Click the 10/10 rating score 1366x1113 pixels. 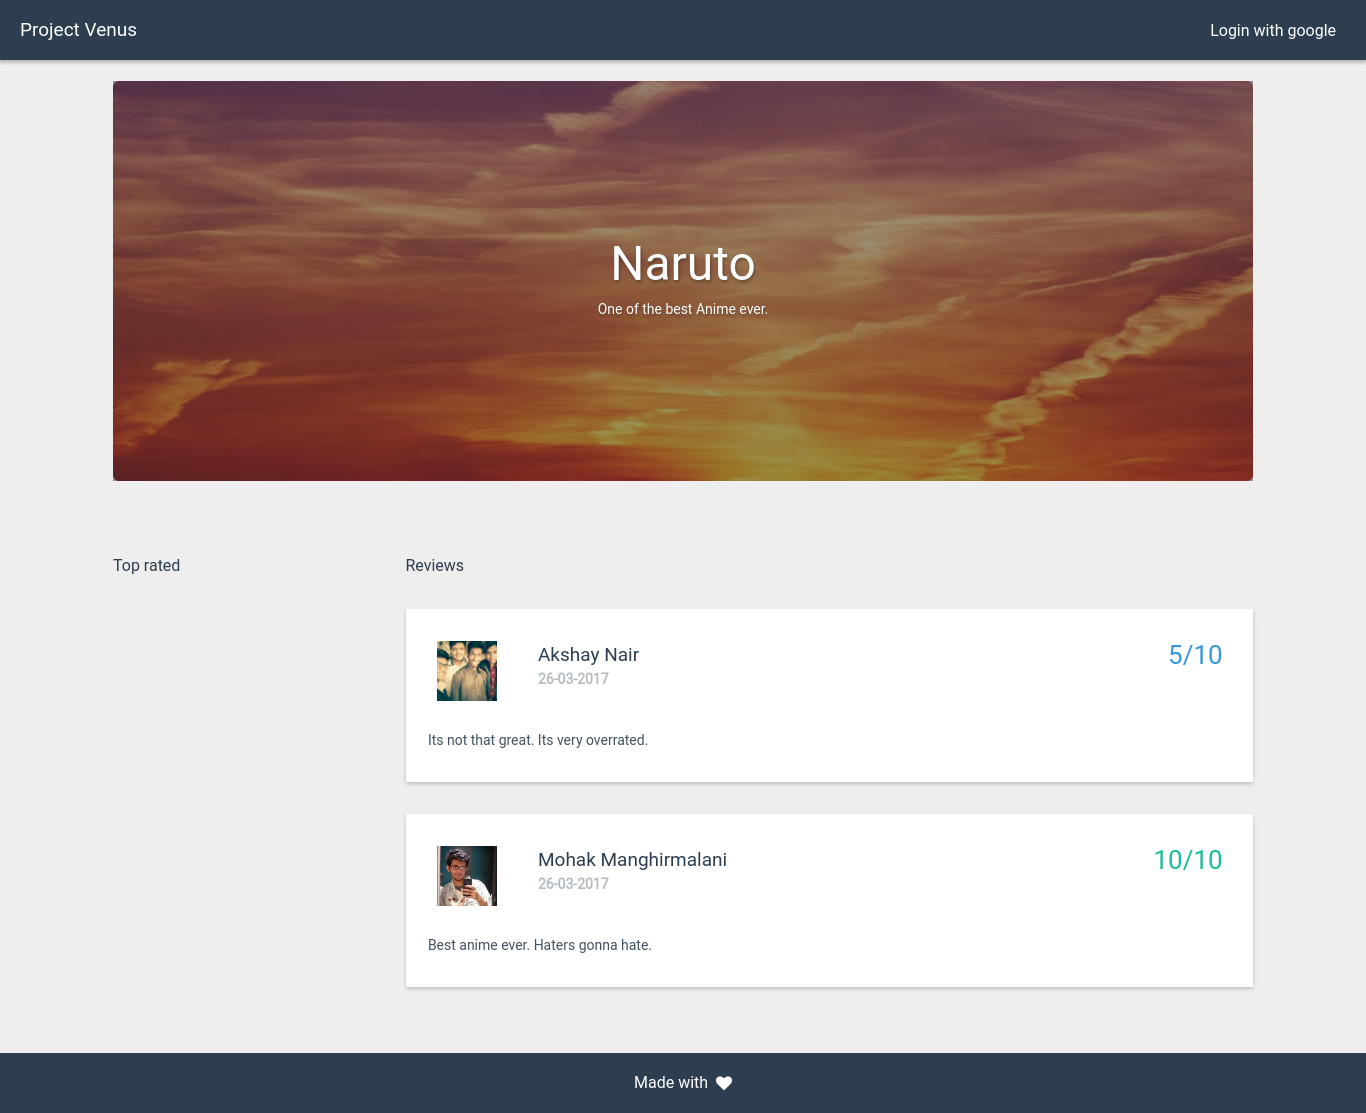[x=1188, y=860]
